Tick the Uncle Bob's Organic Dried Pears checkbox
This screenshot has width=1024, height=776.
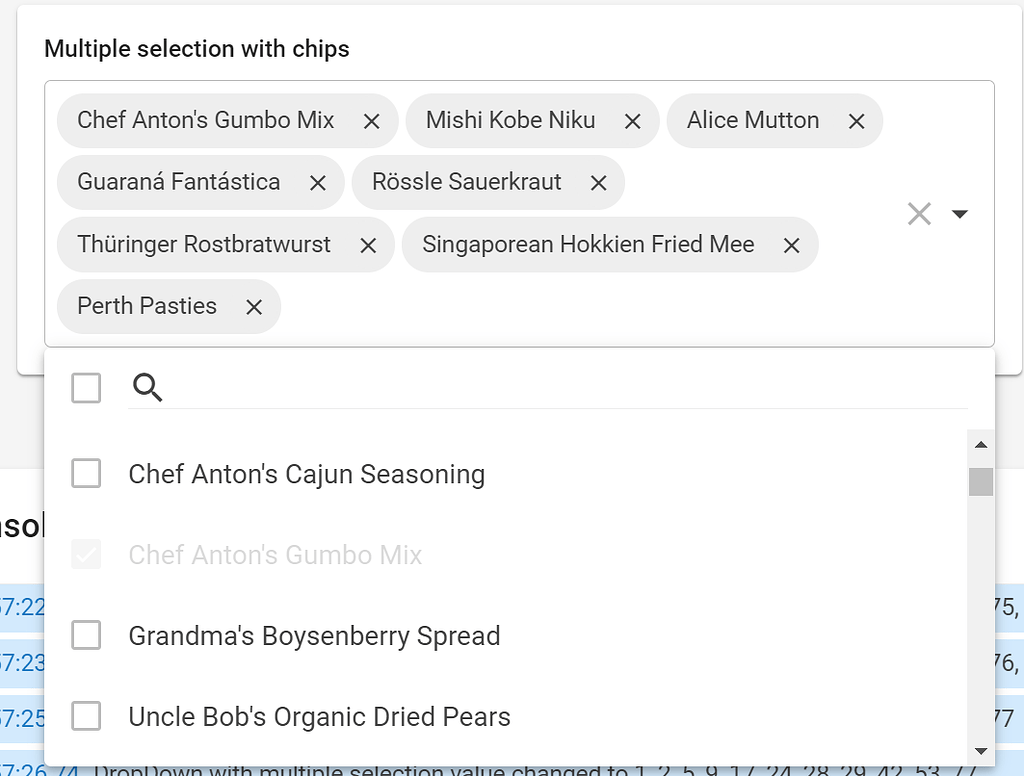tap(86, 716)
